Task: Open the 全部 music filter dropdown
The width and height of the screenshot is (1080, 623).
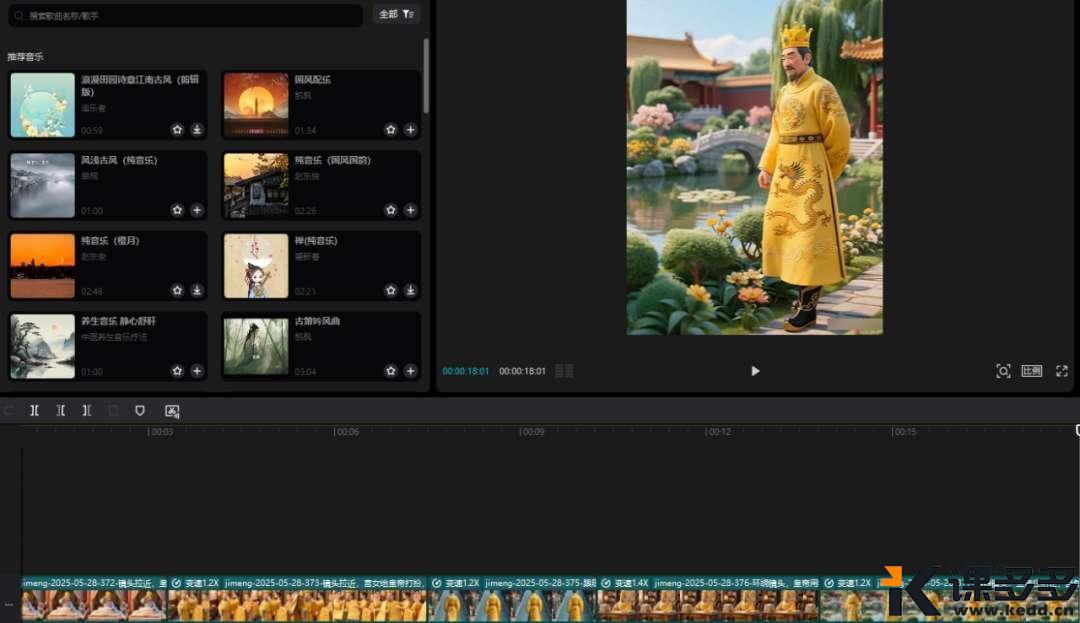Action: click(x=396, y=15)
